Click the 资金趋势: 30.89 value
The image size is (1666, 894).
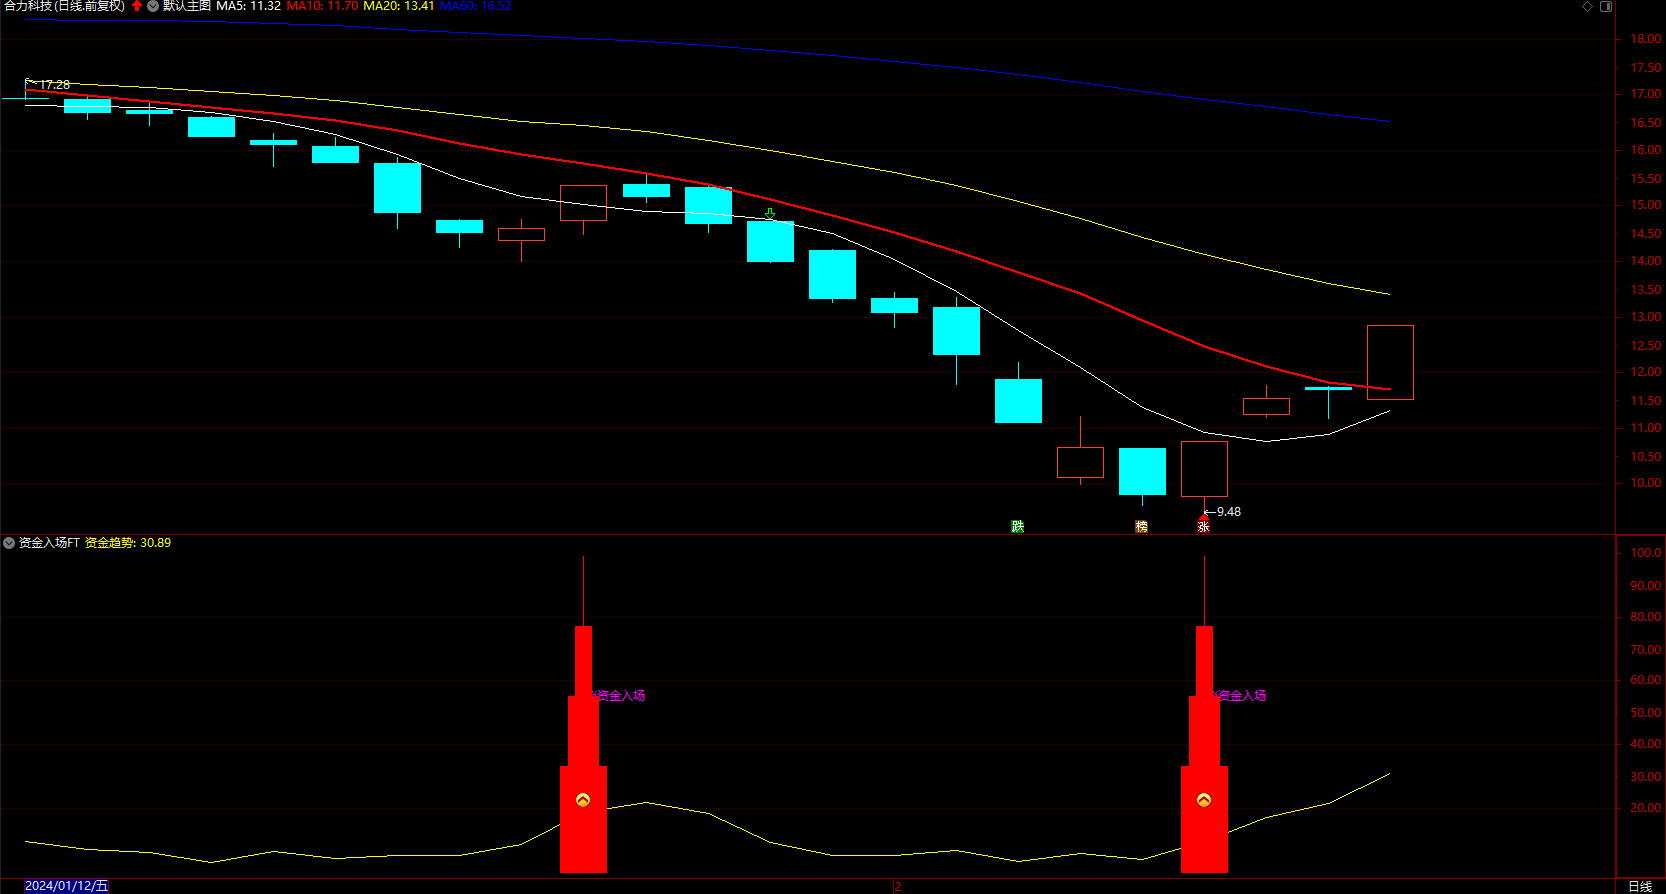point(128,543)
